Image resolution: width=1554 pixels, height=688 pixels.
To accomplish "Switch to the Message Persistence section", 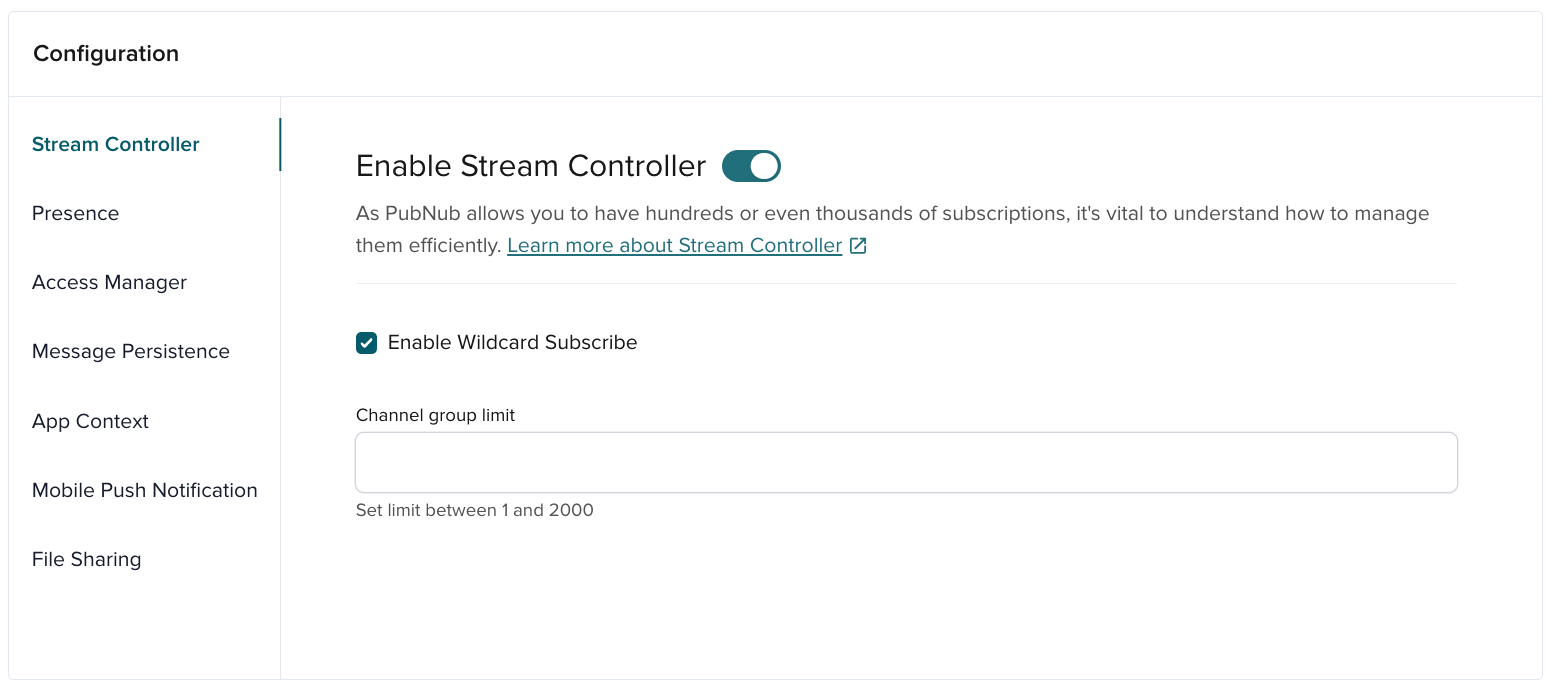I will pos(131,351).
